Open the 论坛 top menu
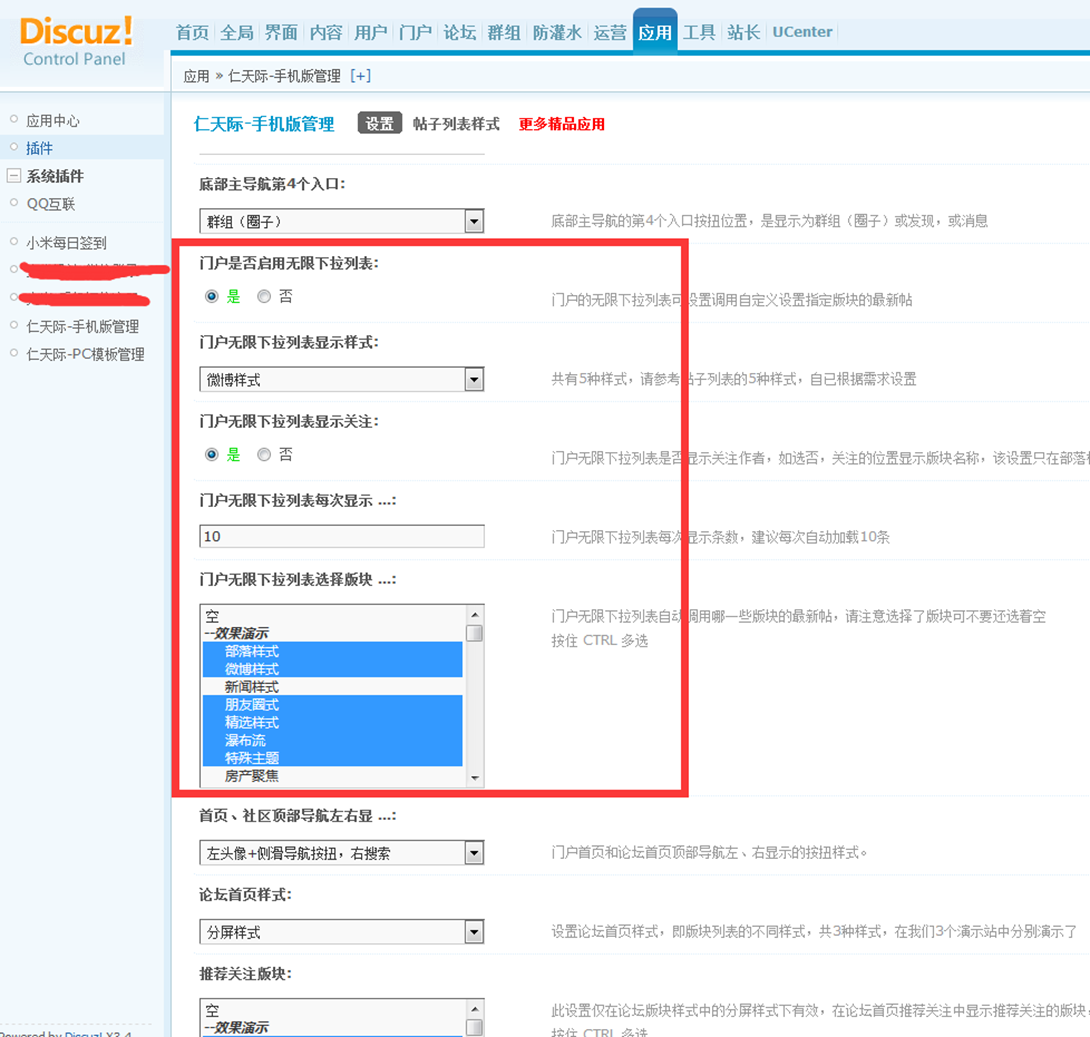 [x=460, y=33]
